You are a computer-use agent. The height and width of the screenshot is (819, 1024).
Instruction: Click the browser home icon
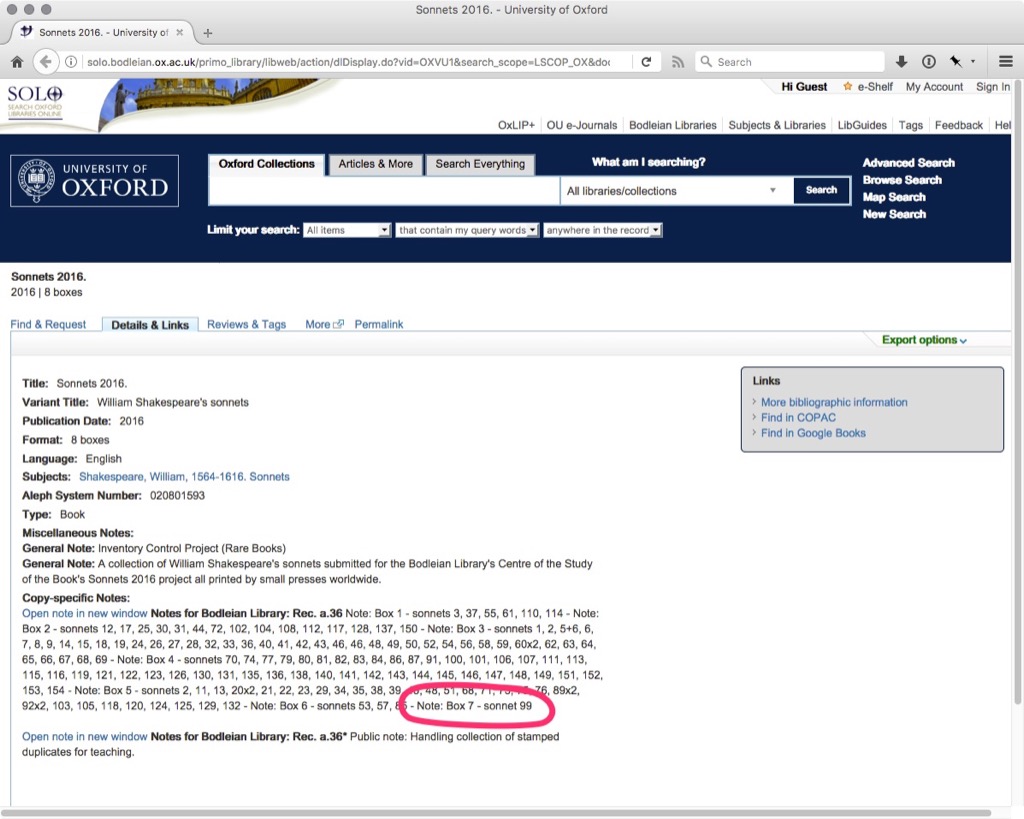pos(17,62)
